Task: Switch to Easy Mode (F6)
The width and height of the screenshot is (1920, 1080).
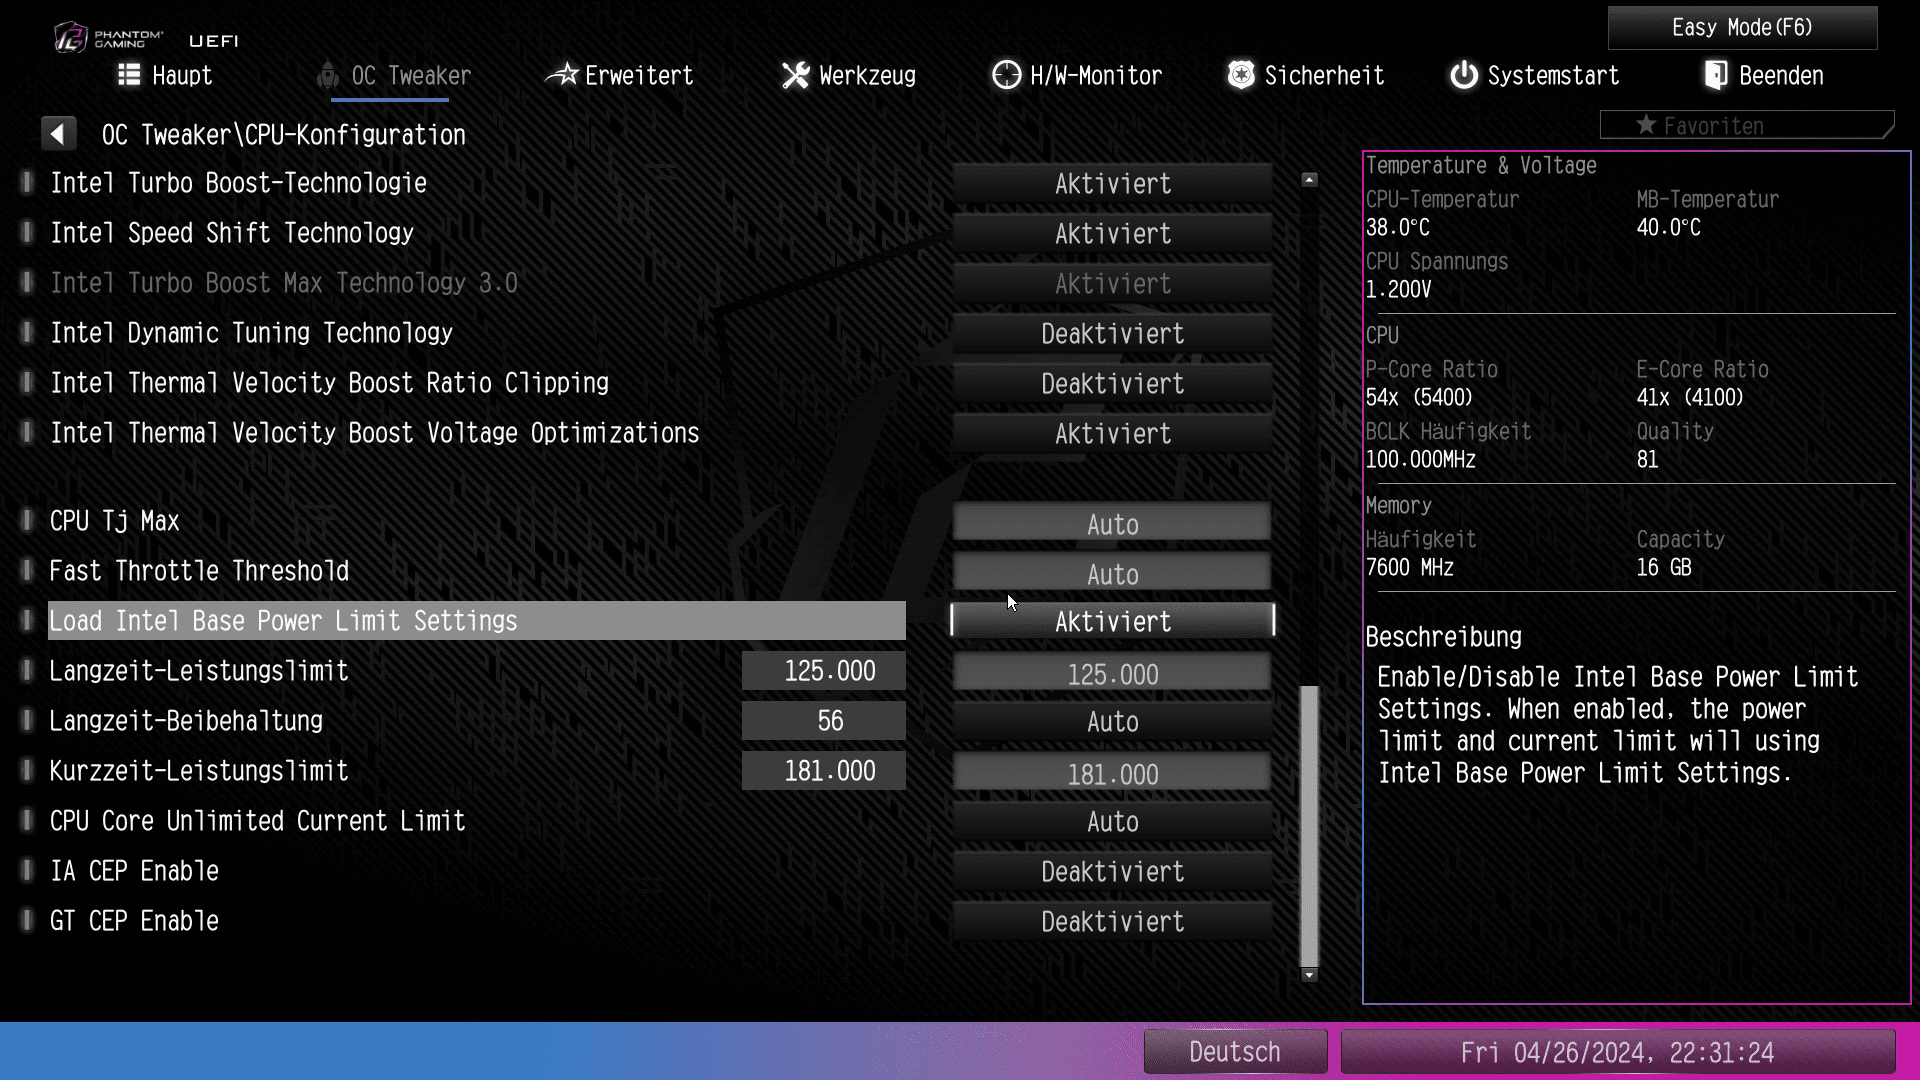Action: [x=1742, y=28]
